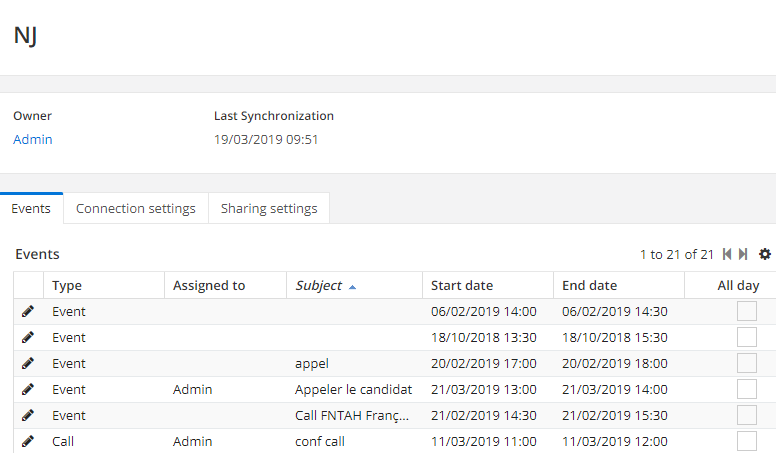Go to first page of events
776x453 pixels.
(727, 254)
